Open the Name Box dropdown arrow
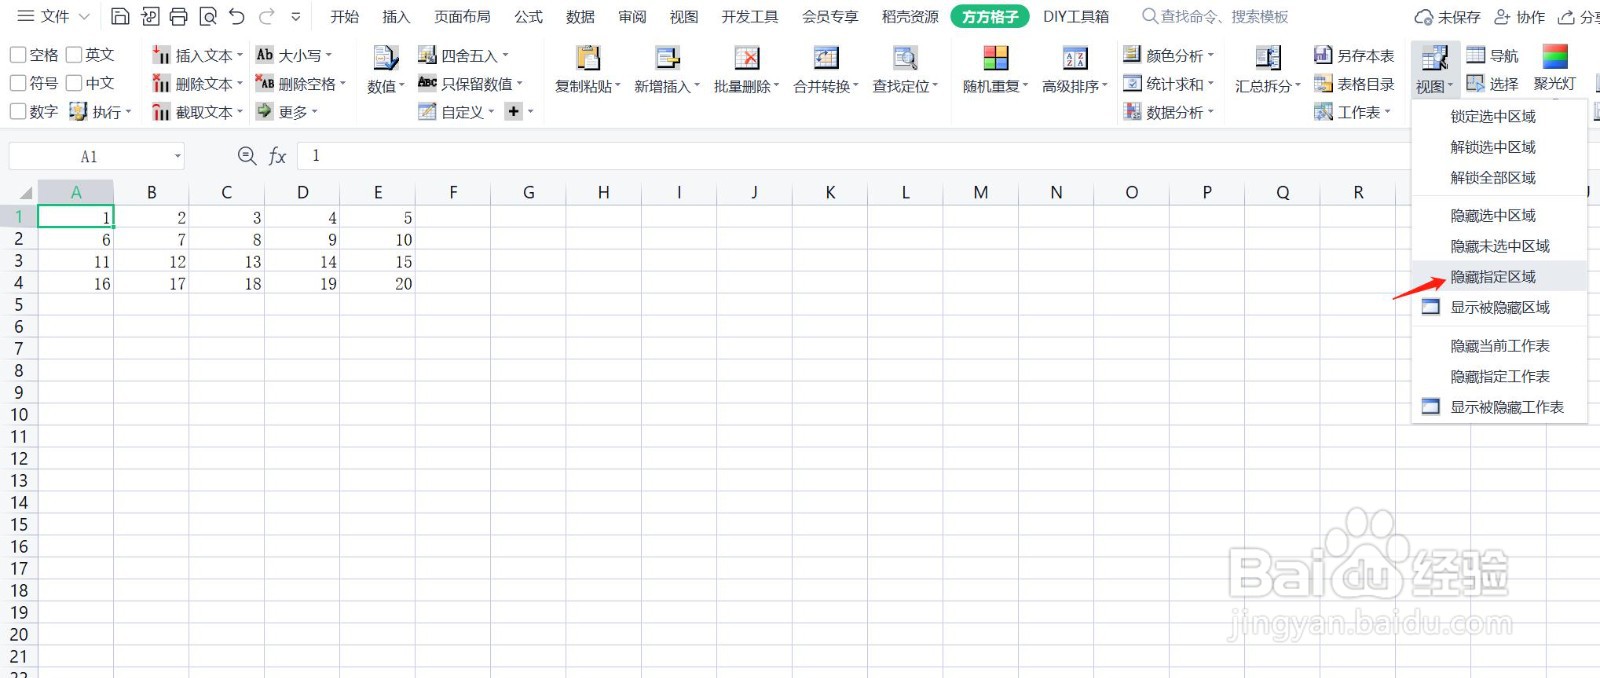 pyautogui.click(x=178, y=156)
